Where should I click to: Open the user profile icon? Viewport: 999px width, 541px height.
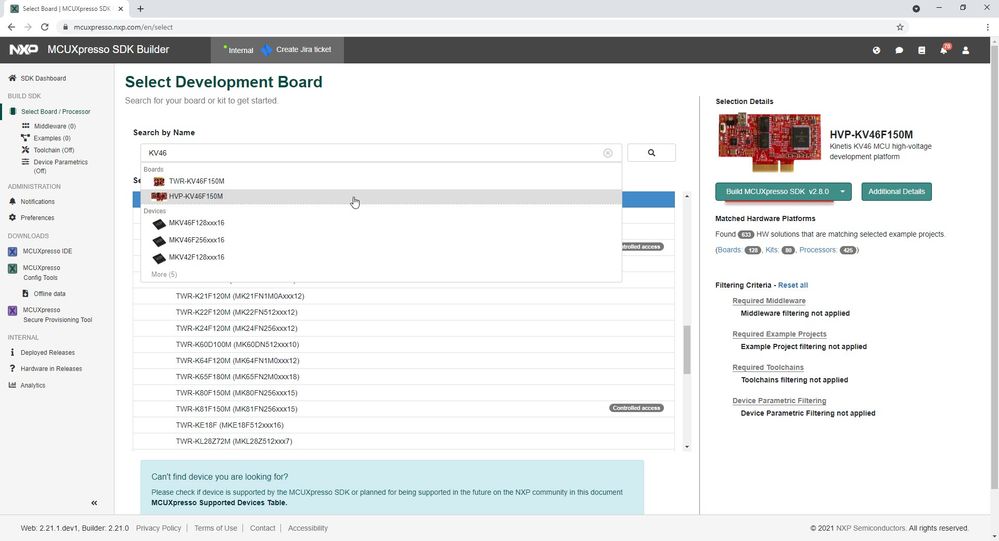pos(966,50)
